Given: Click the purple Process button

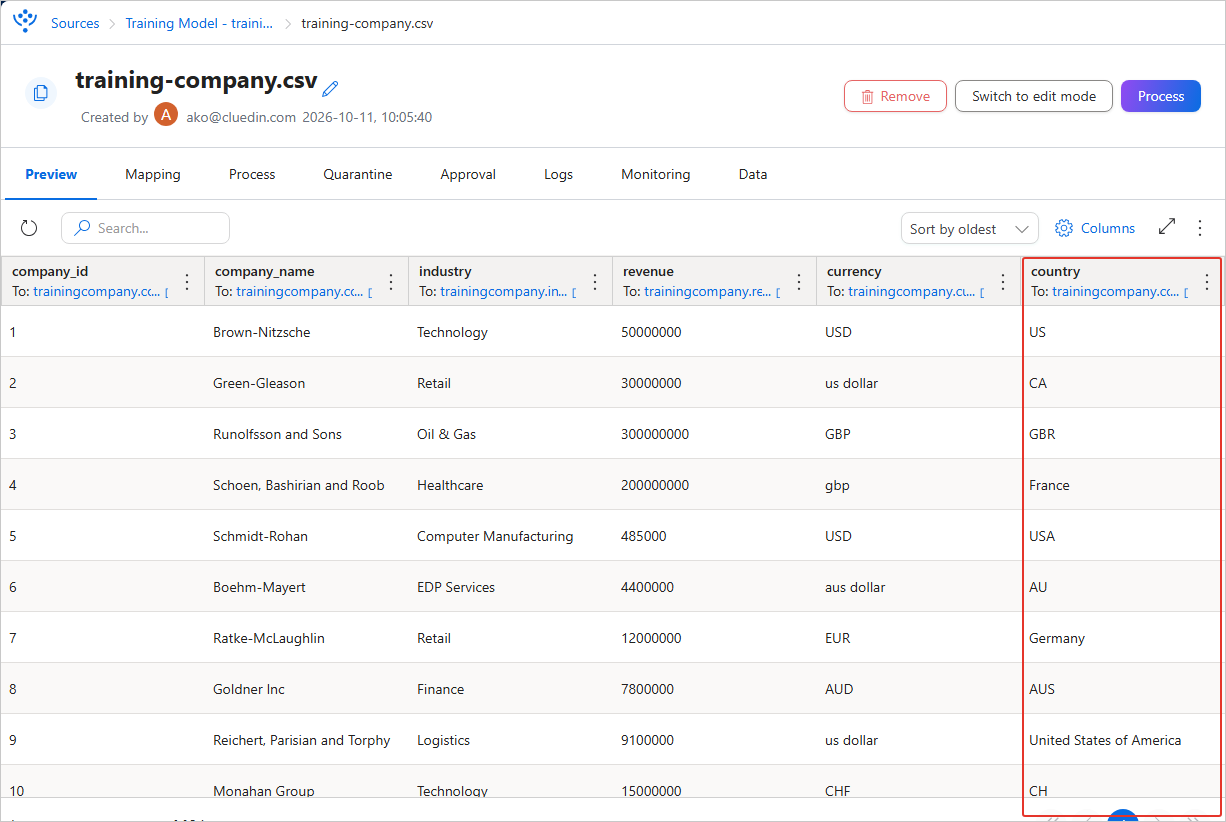Looking at the screenshot, I should [x=1161, y=96].
